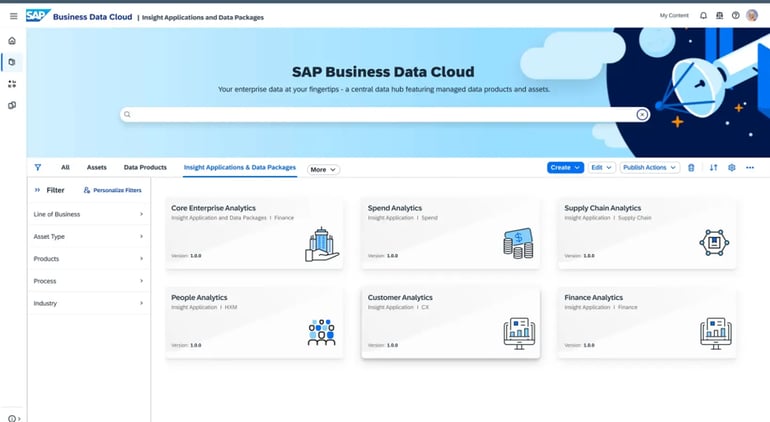Click the Business Data Cloud header title
The width and height of the screenshot is (770, 422).
click(92, 17)
